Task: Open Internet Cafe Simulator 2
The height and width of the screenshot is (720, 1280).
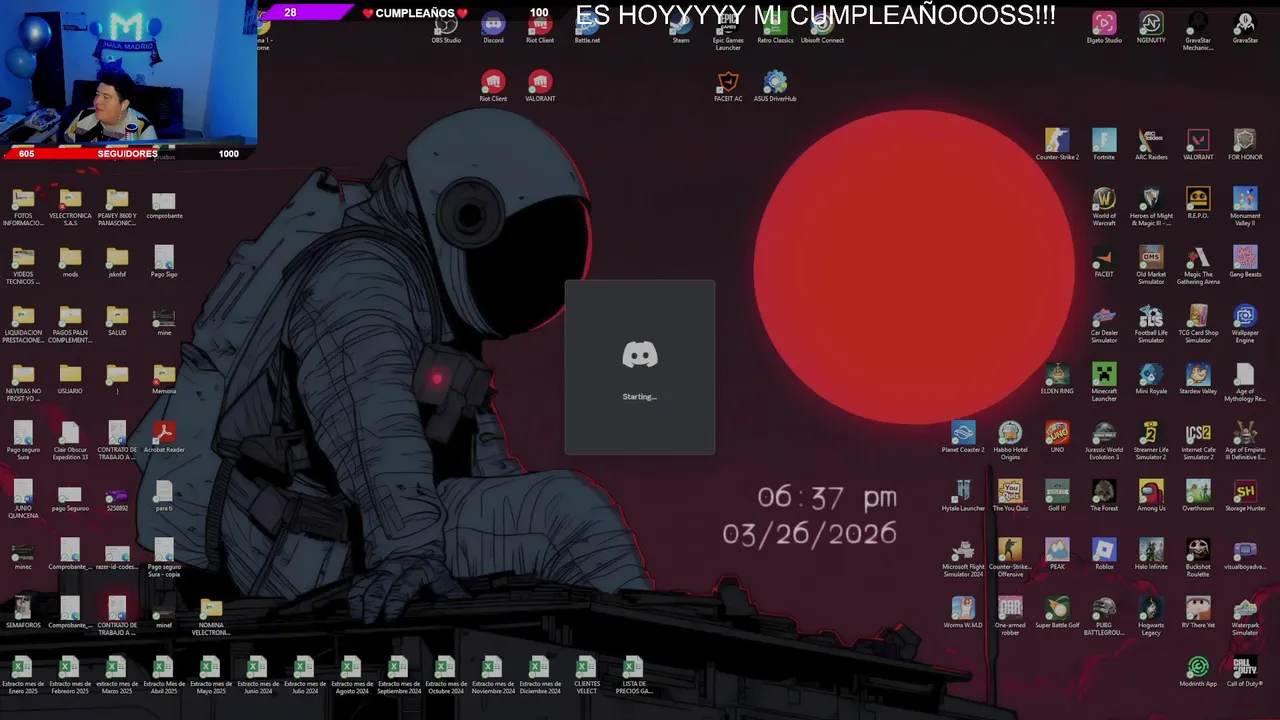Action: pyautogui.click(x=1198, y=440)
